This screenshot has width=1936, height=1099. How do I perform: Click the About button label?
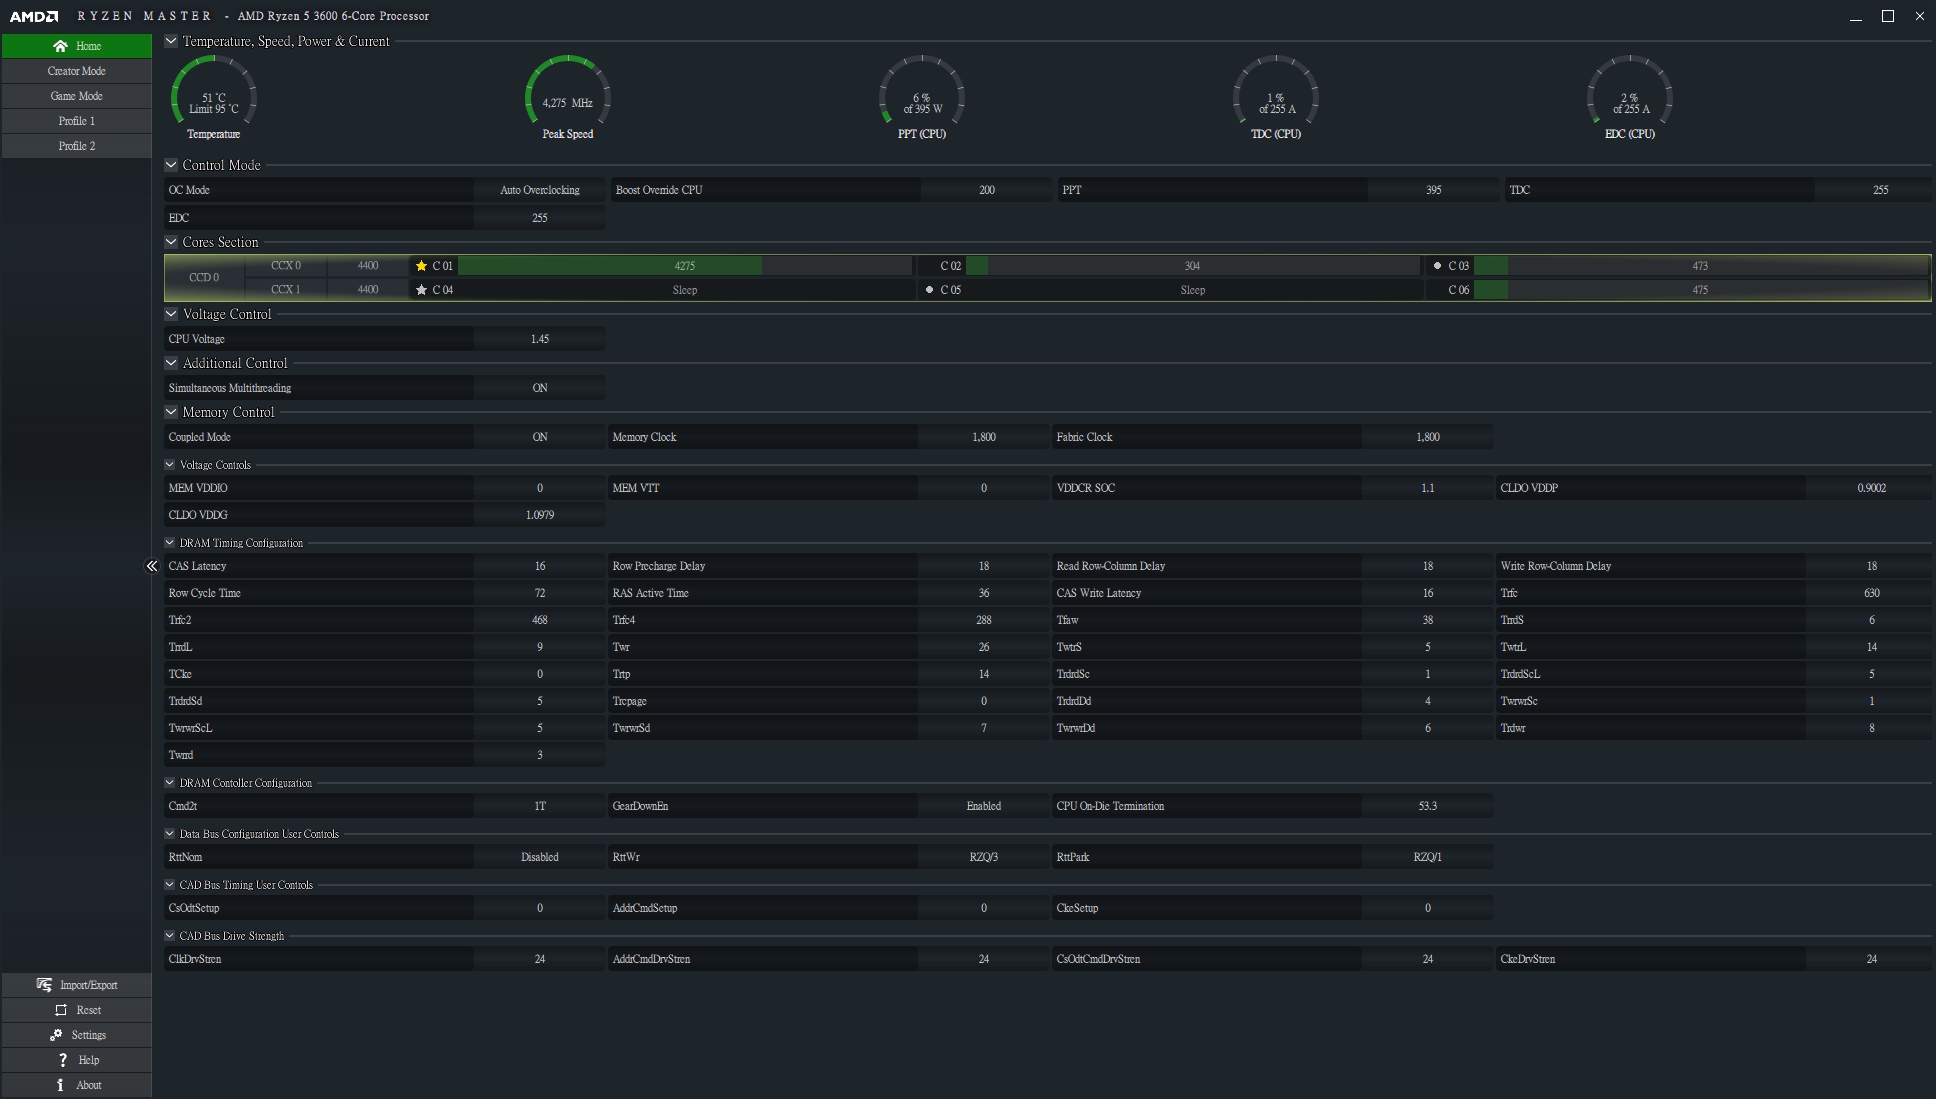89,1085
